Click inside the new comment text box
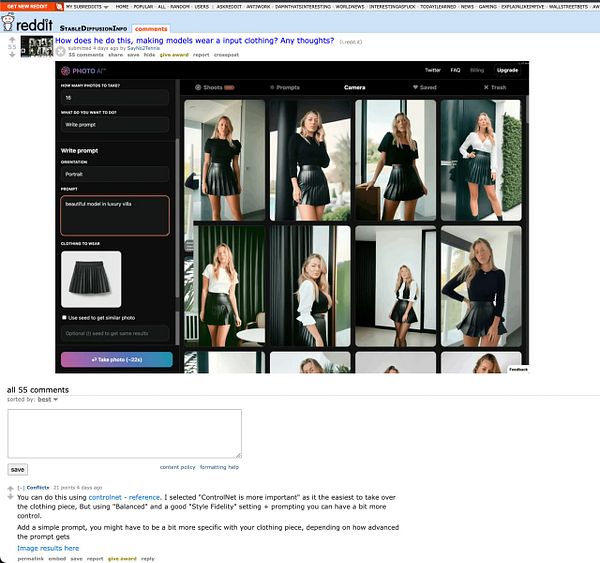The height and width of the screenshot is (563, 600). pos(124,434)
